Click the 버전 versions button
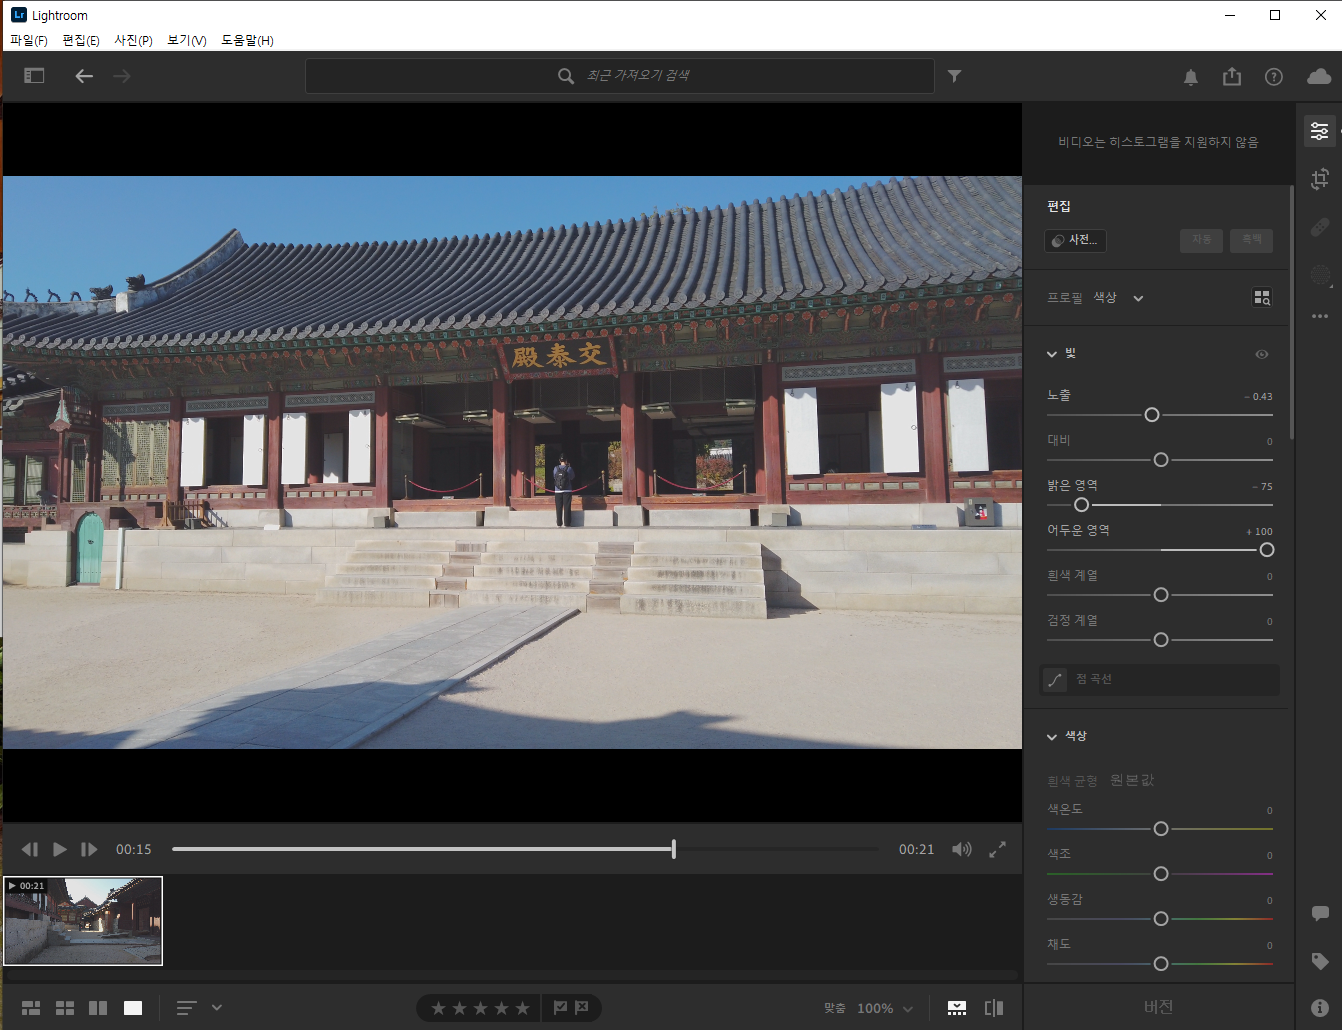 pyautogui.click(x=1158, y=1007)
